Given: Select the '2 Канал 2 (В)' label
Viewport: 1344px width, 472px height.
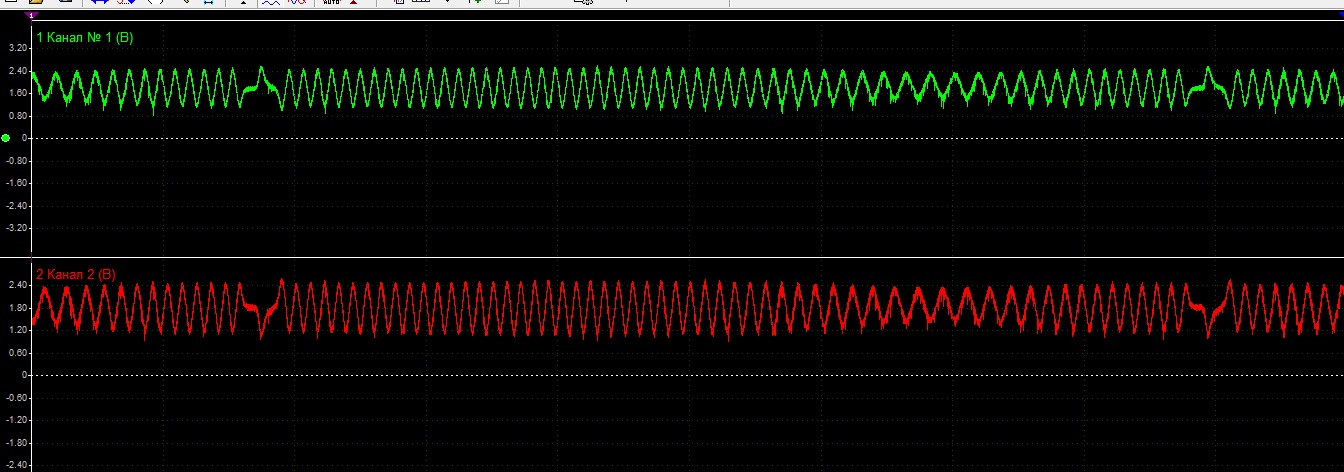Looking at the screenshot, I should tap(76, 274).
